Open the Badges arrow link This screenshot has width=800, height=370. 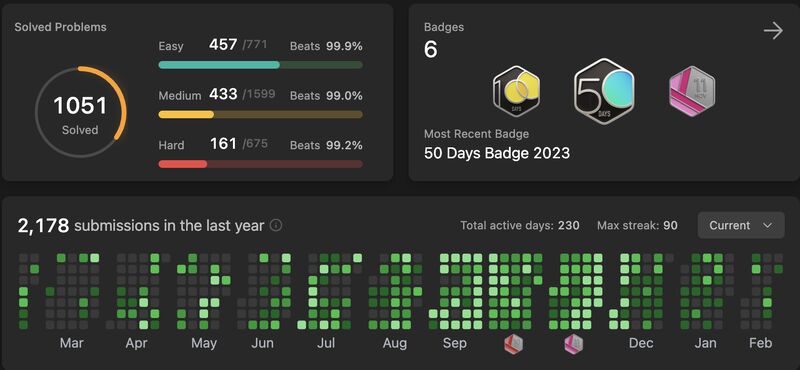(773, 31)
